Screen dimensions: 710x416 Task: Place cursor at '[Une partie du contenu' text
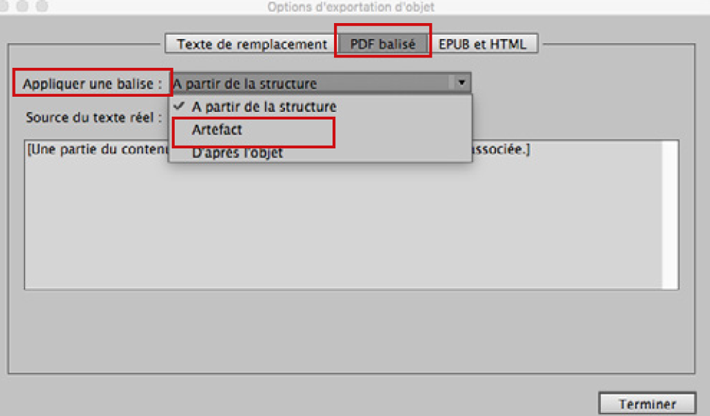pos(97,149)
